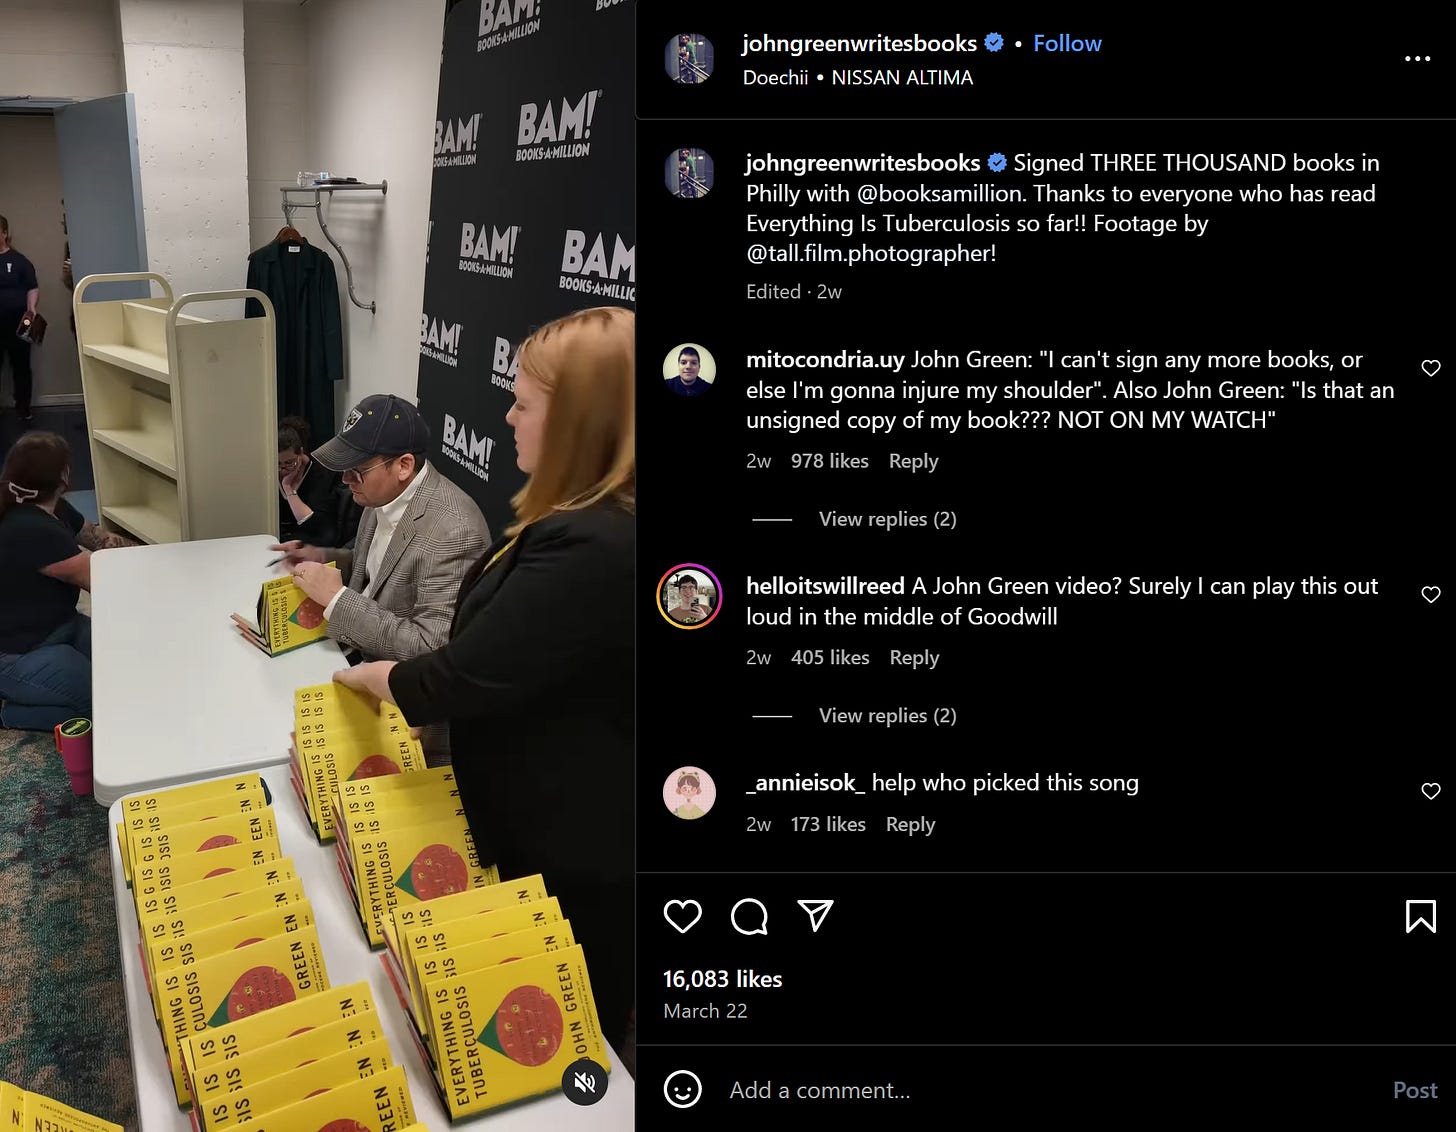Like _annieisok_'s comment heart
The image size is (1456, 1132).
coord(1430,791)
